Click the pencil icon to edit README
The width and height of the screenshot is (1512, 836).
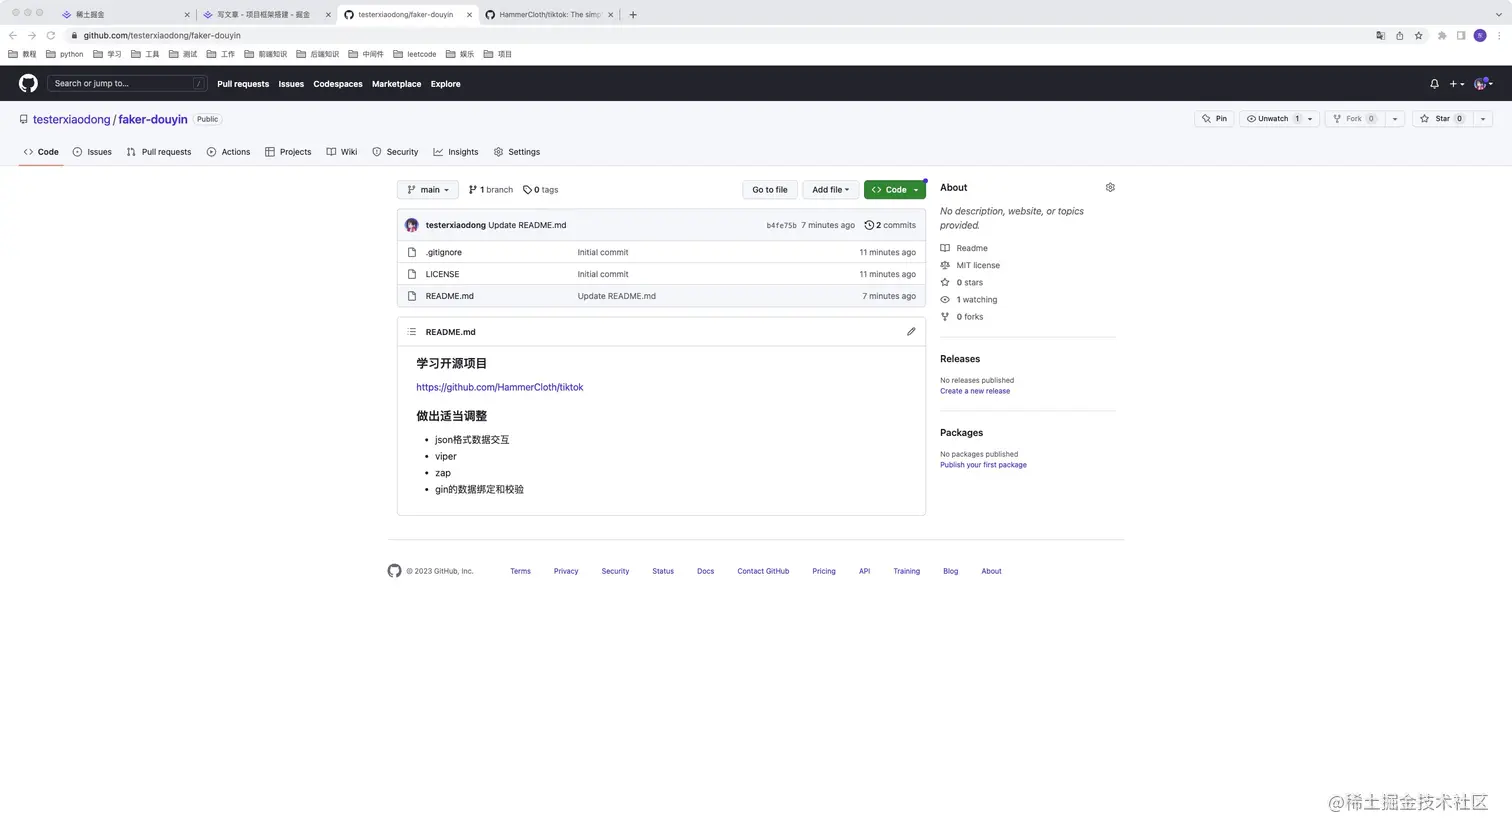click(x=911, y=332)
